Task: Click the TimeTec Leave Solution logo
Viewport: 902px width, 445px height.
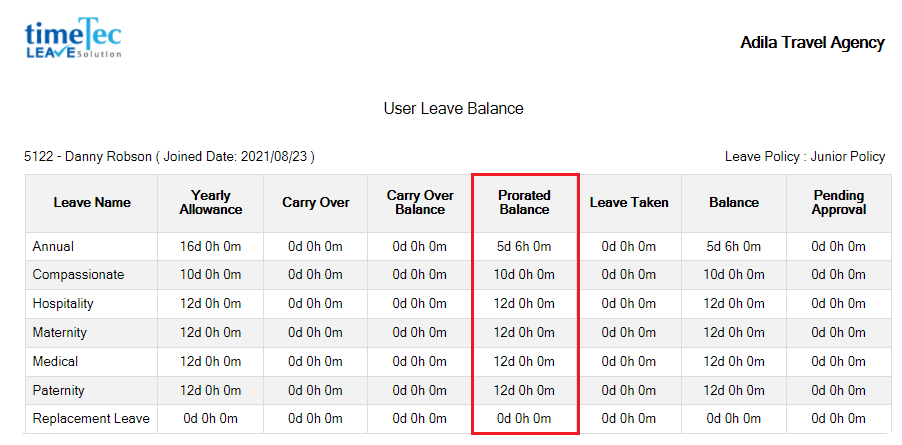Action: (x=72, y=37)
